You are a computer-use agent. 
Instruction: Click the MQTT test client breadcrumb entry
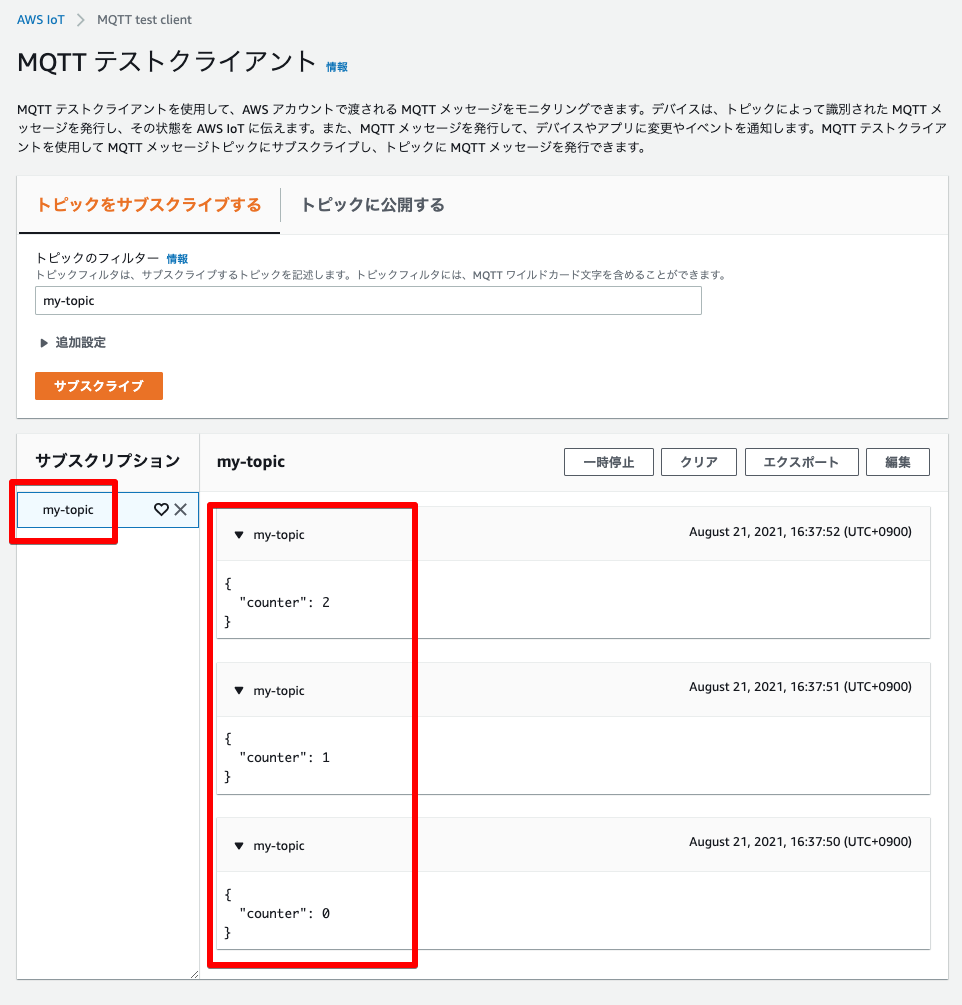coord(143,19)
